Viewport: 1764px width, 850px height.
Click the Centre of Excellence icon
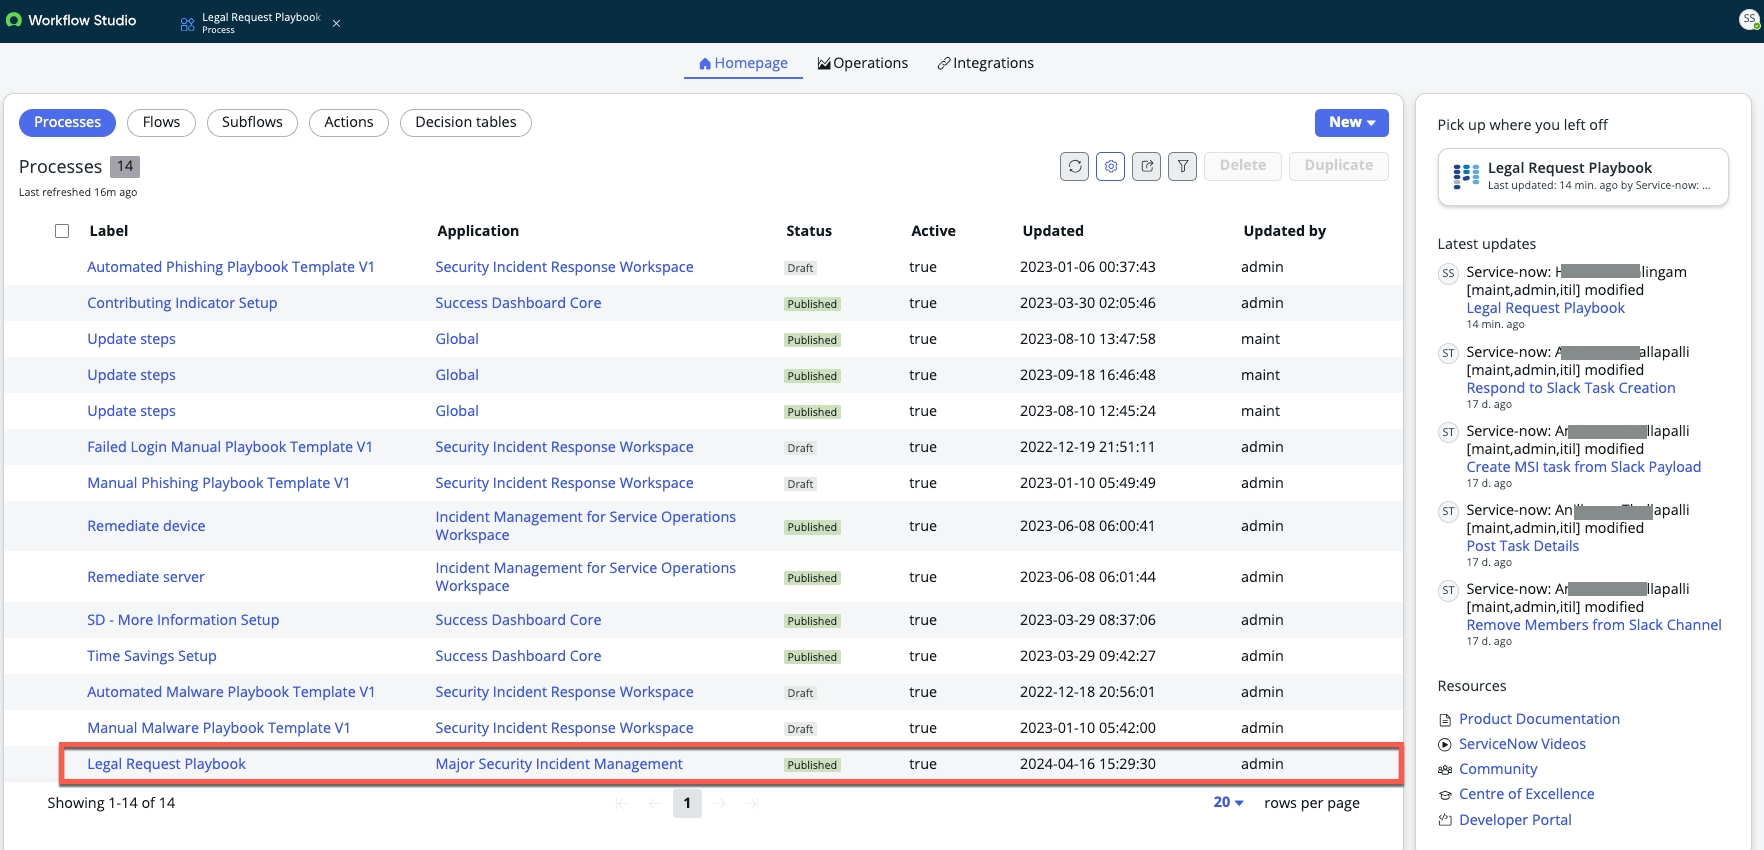click(x=1445, y=795)
